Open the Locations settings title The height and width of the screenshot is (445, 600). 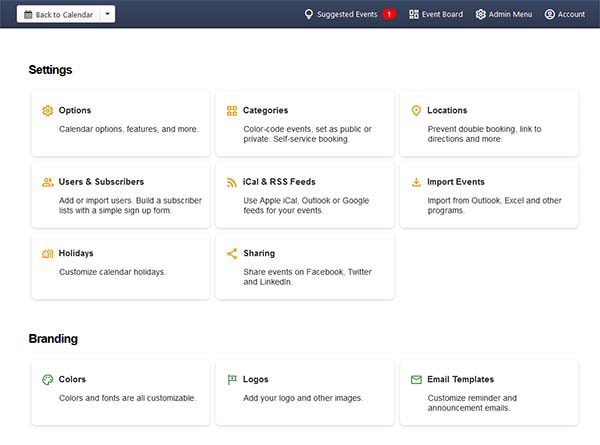point(447,110)
